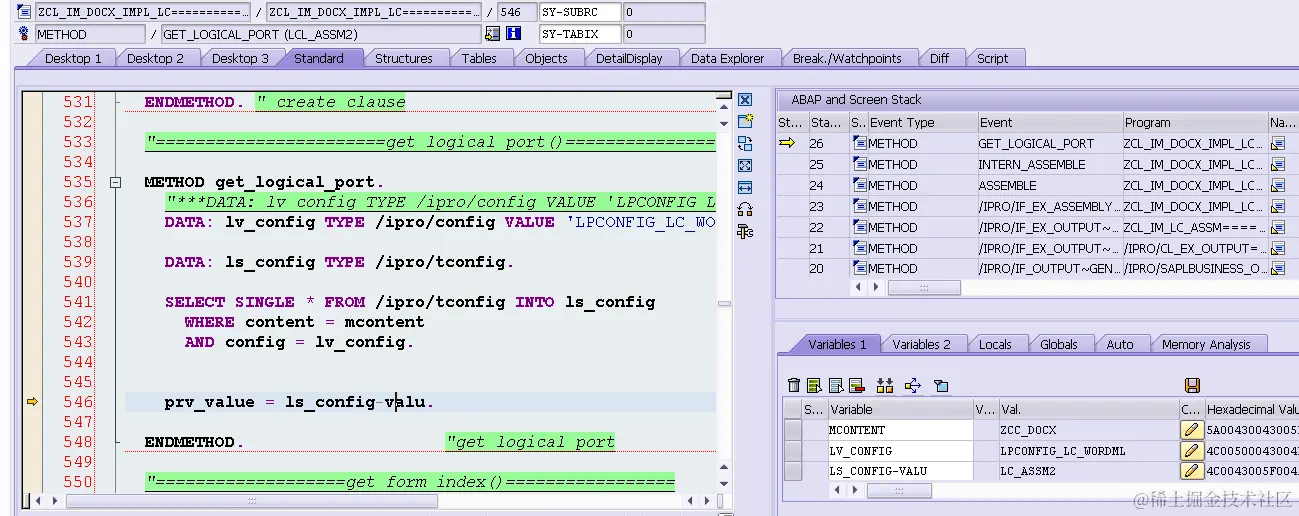1299x516 pixels.
Task: Click the source document icon by program name
Action: pos(24,12)
